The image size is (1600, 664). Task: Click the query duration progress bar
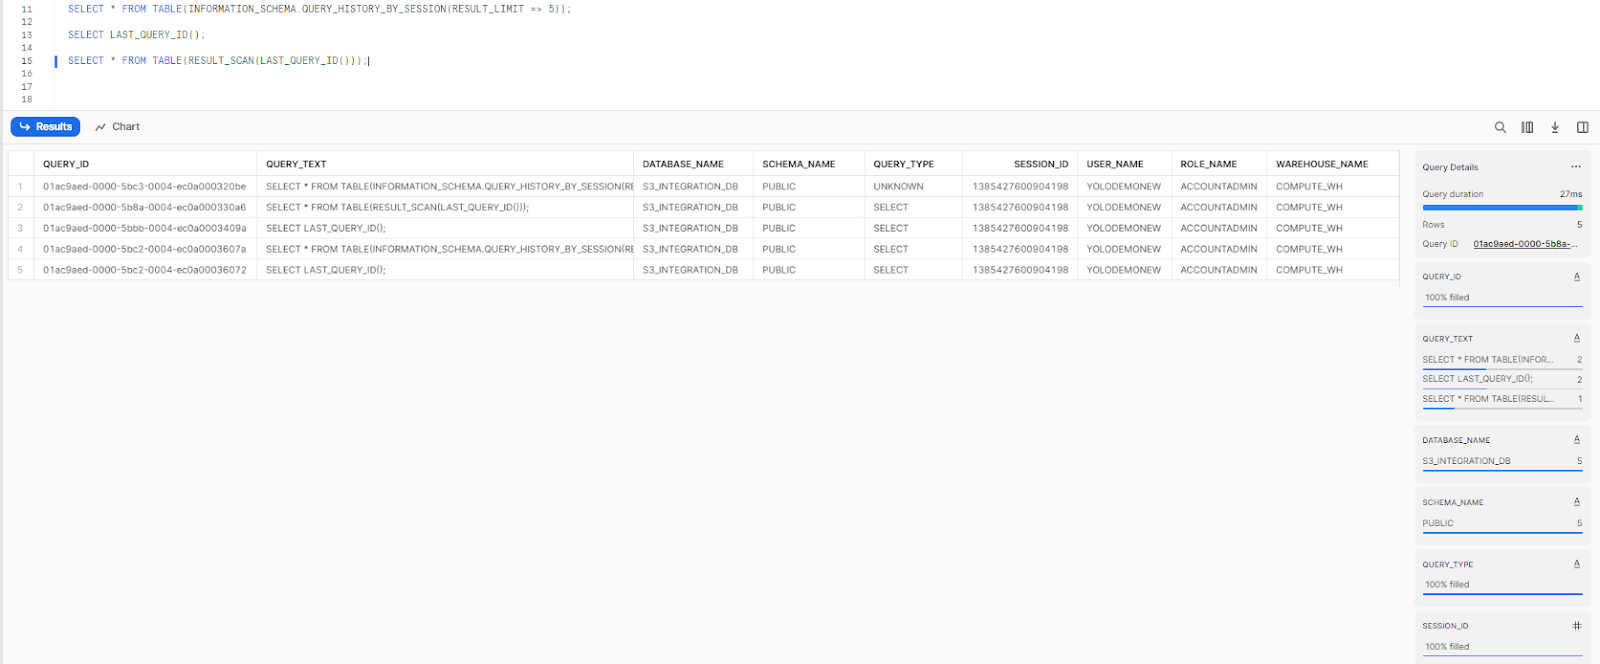pyautogui.click(x=1501, y=208)
